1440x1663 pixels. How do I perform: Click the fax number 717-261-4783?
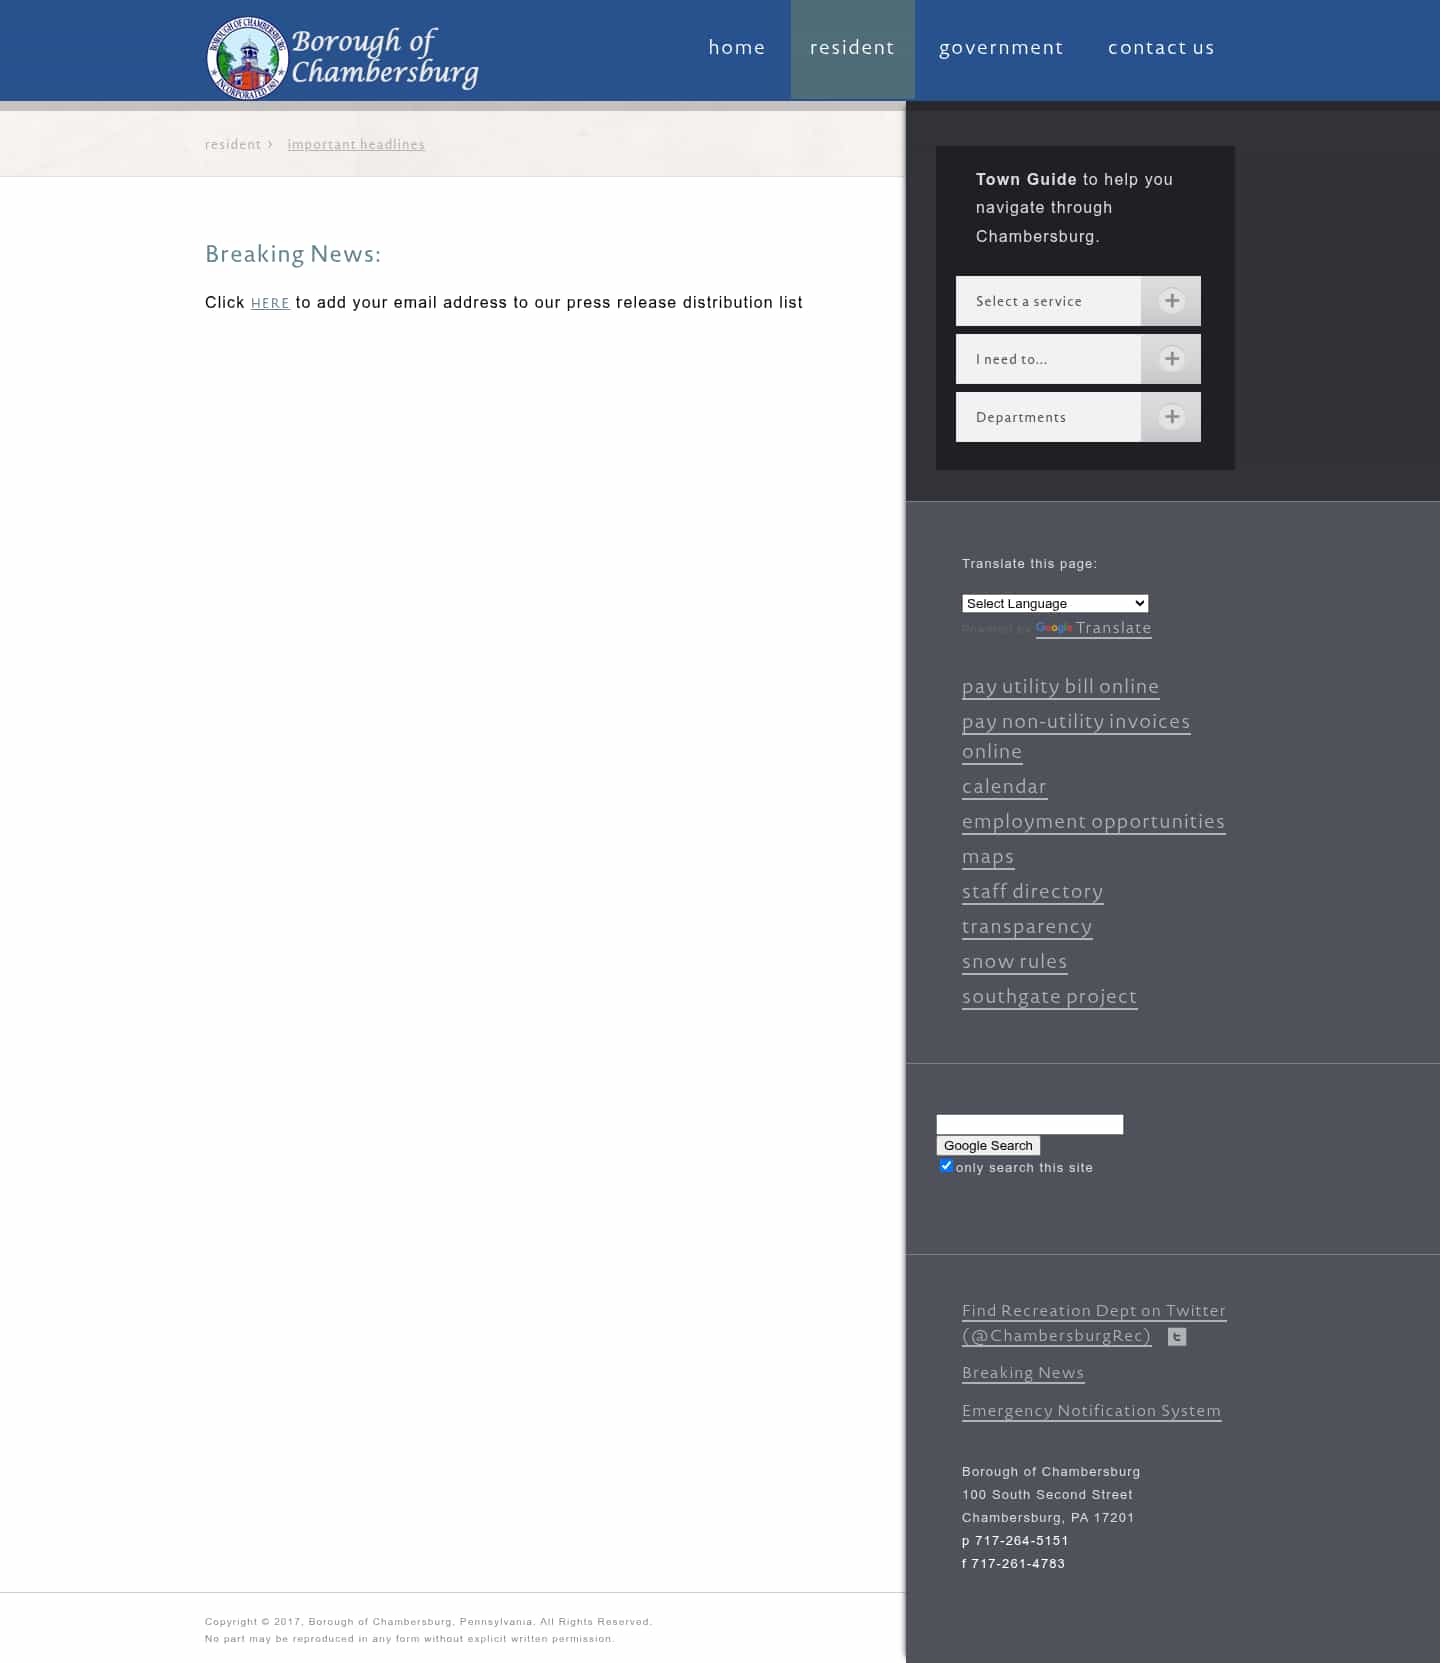pos(1018,1564)
